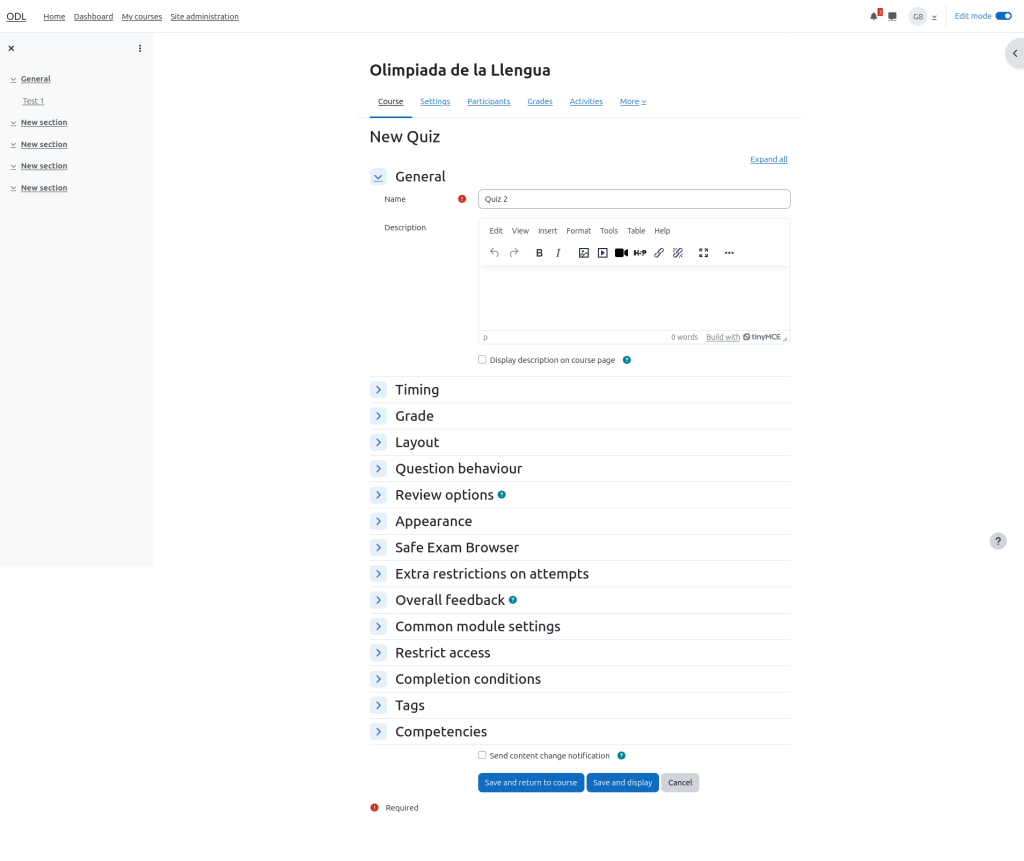Click the record video camera icon
The width and height of the screenshot is (1024, 861).
(621, 253)
